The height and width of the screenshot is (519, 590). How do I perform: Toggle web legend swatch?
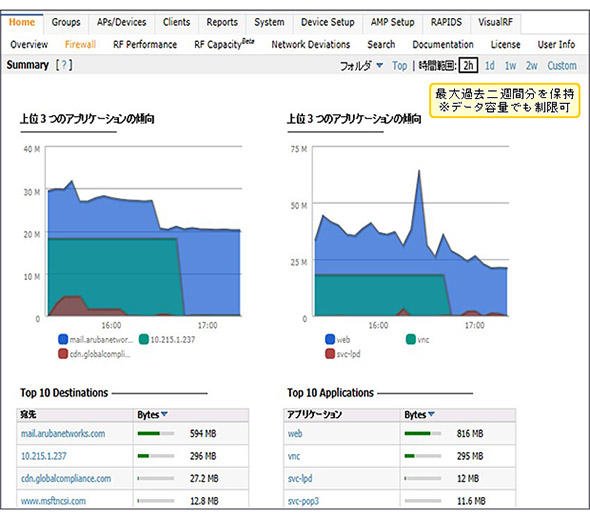[x=330, y=339]
